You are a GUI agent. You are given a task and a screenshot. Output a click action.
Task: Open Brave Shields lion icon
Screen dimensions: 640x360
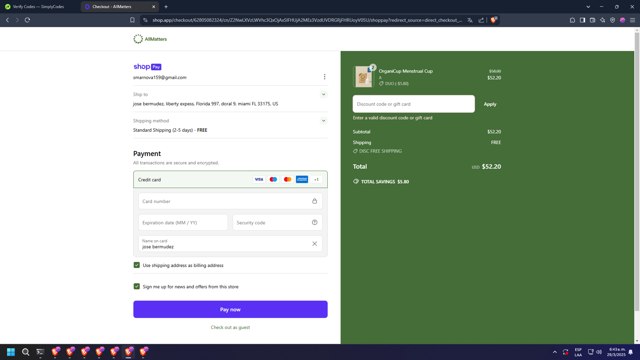click(493, 20)
